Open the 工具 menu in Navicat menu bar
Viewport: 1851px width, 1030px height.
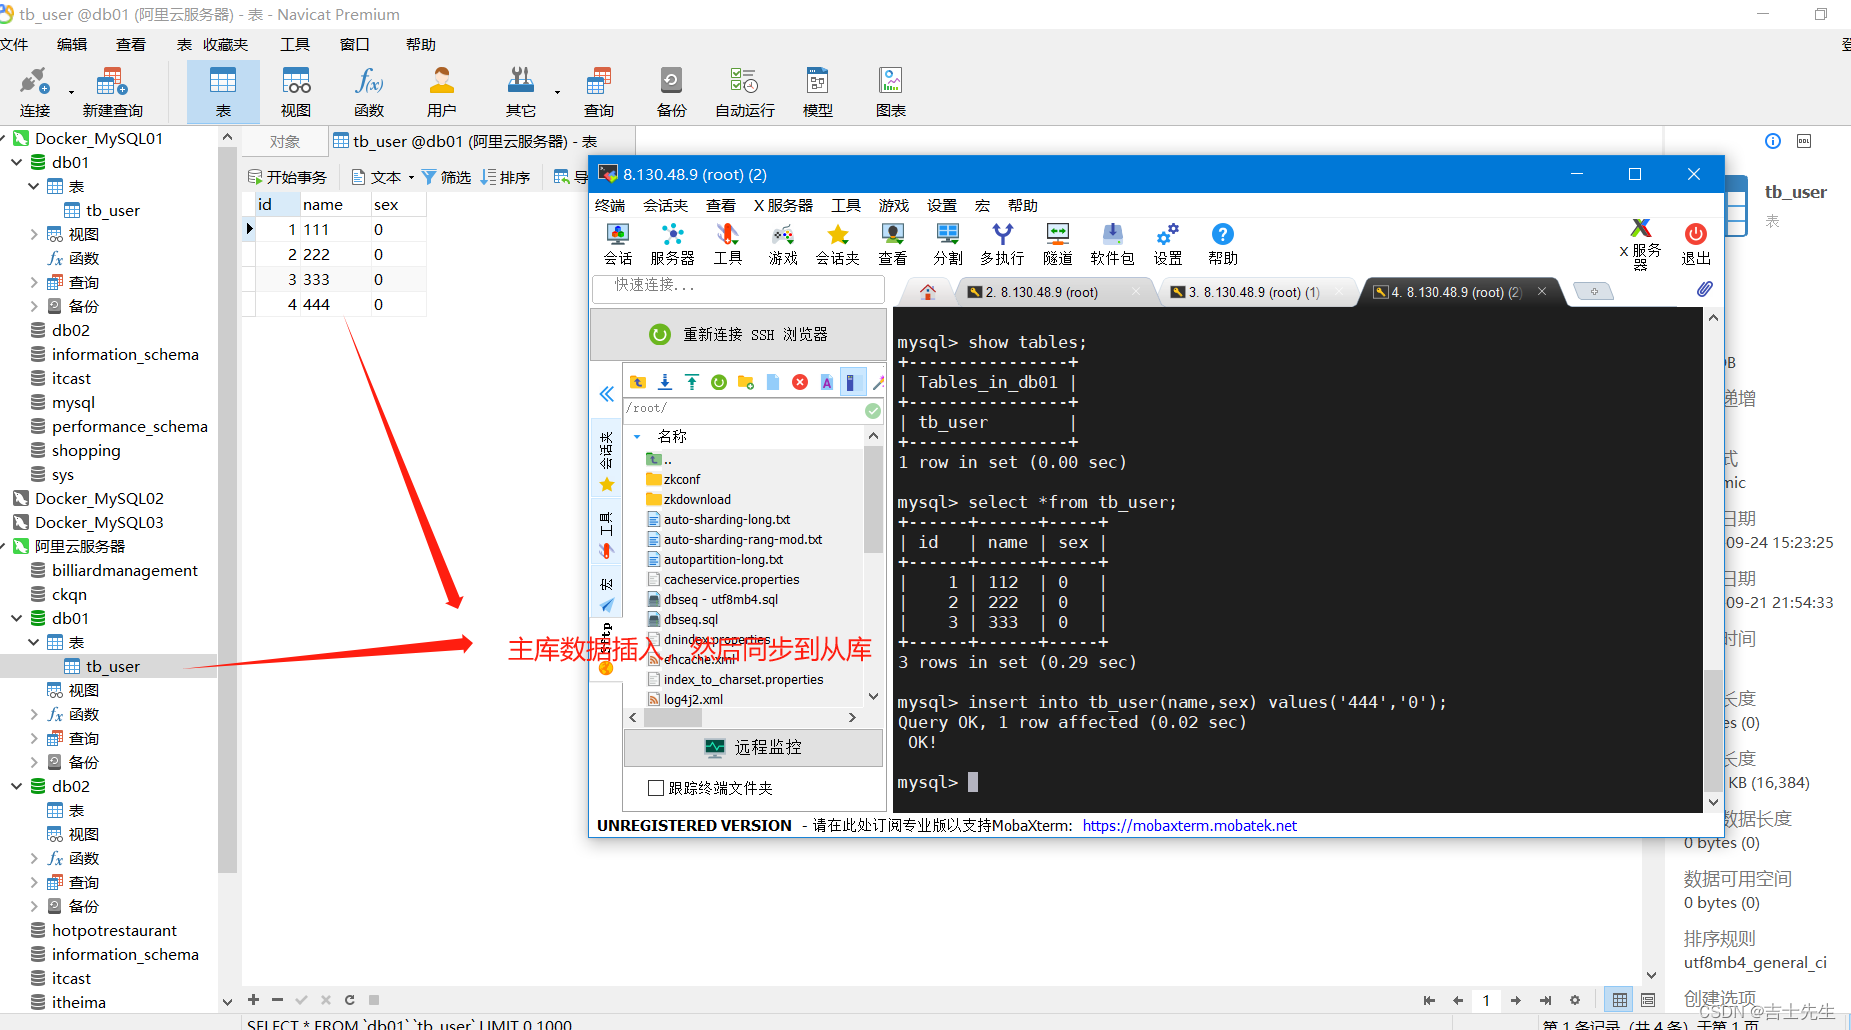tap(295, 44)
